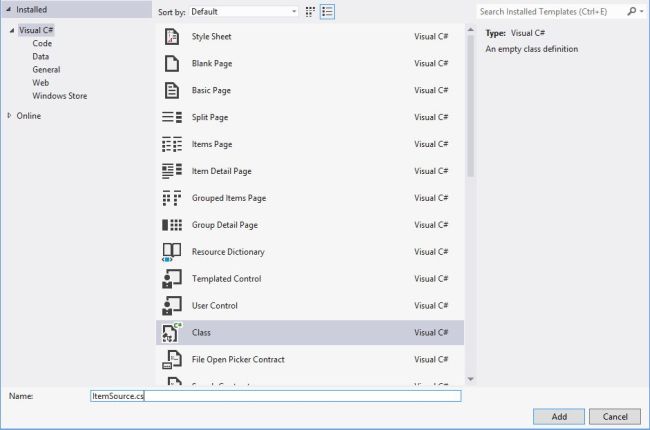The image size is (650, 430).
Task: Click the template list scrollbar thumb
Action: click(471, 106)
